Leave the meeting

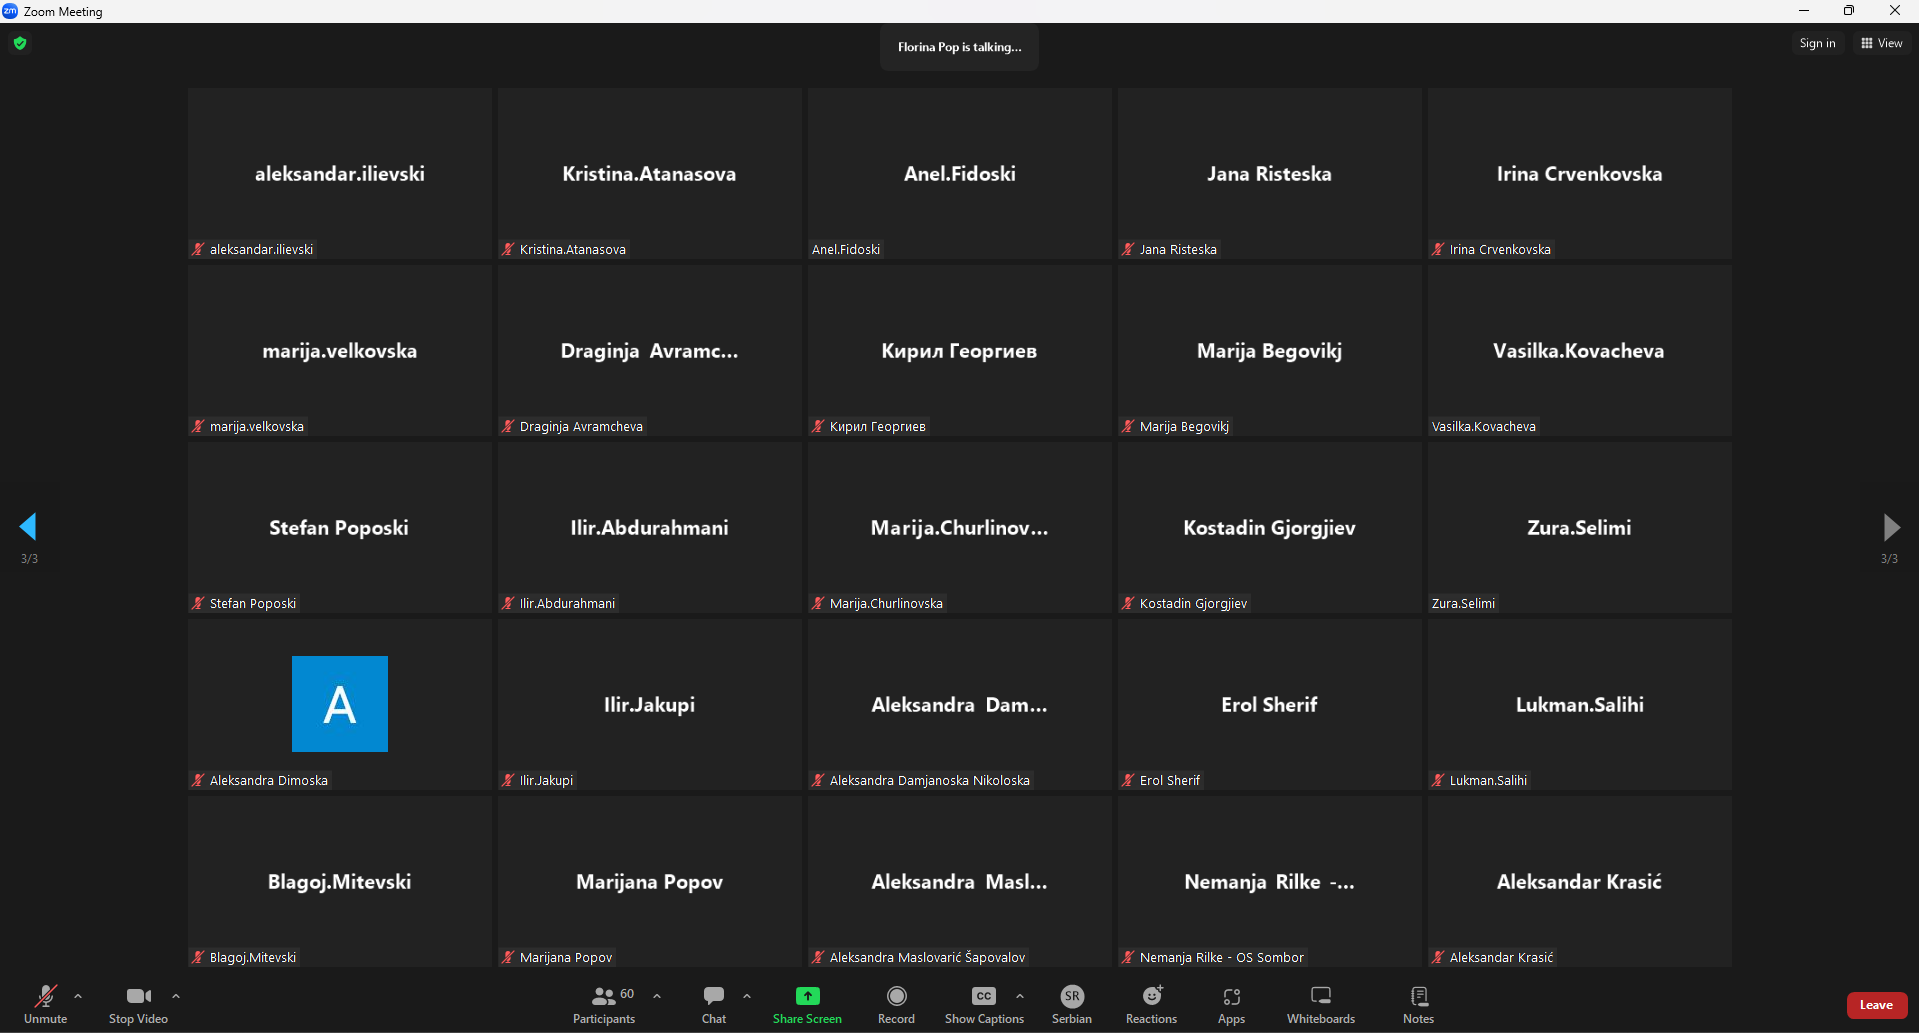pos(1876,1005)
